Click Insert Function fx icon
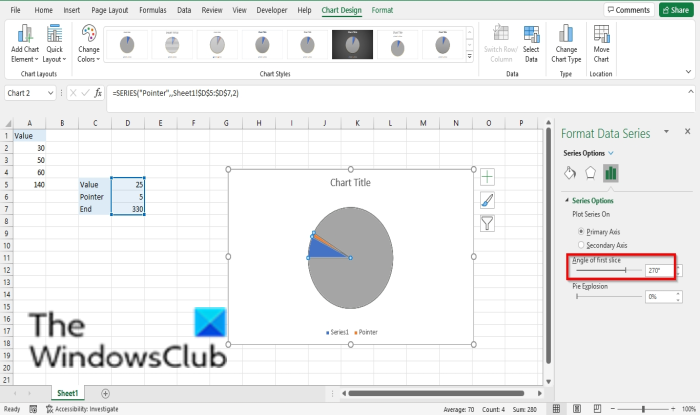Screen dimensions: 700x415 point(98,93)
